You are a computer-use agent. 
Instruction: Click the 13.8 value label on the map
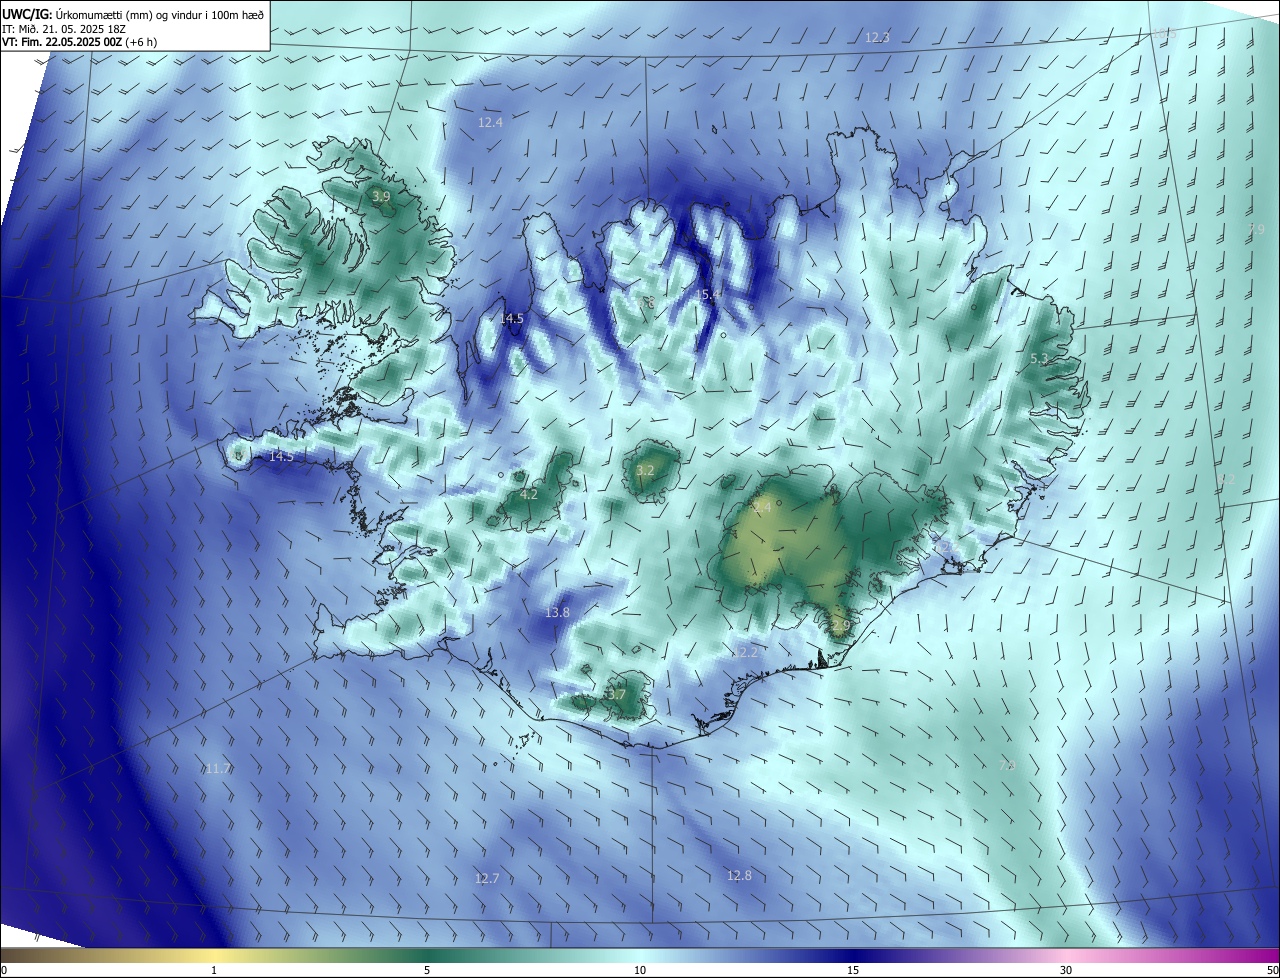click(x=557, y=612)
